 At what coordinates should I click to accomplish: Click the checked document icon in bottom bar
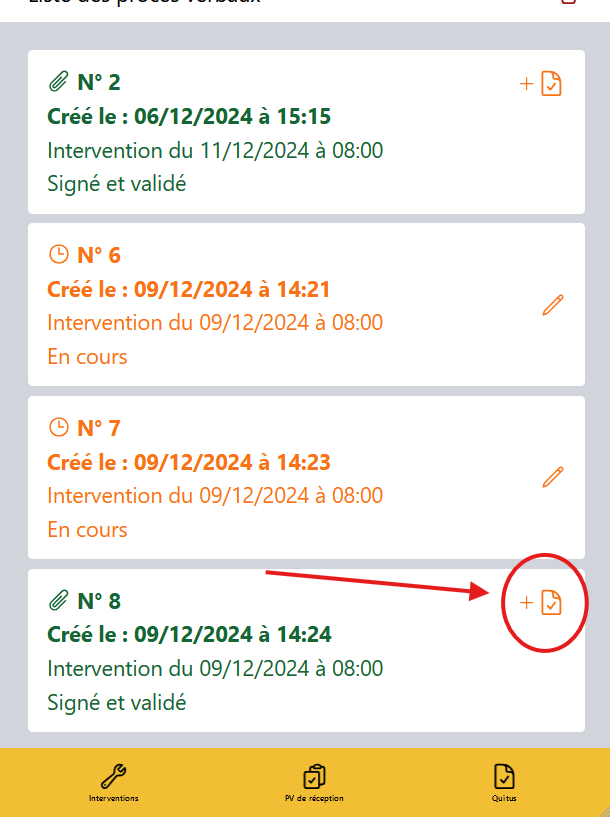[x=504, y=776]
